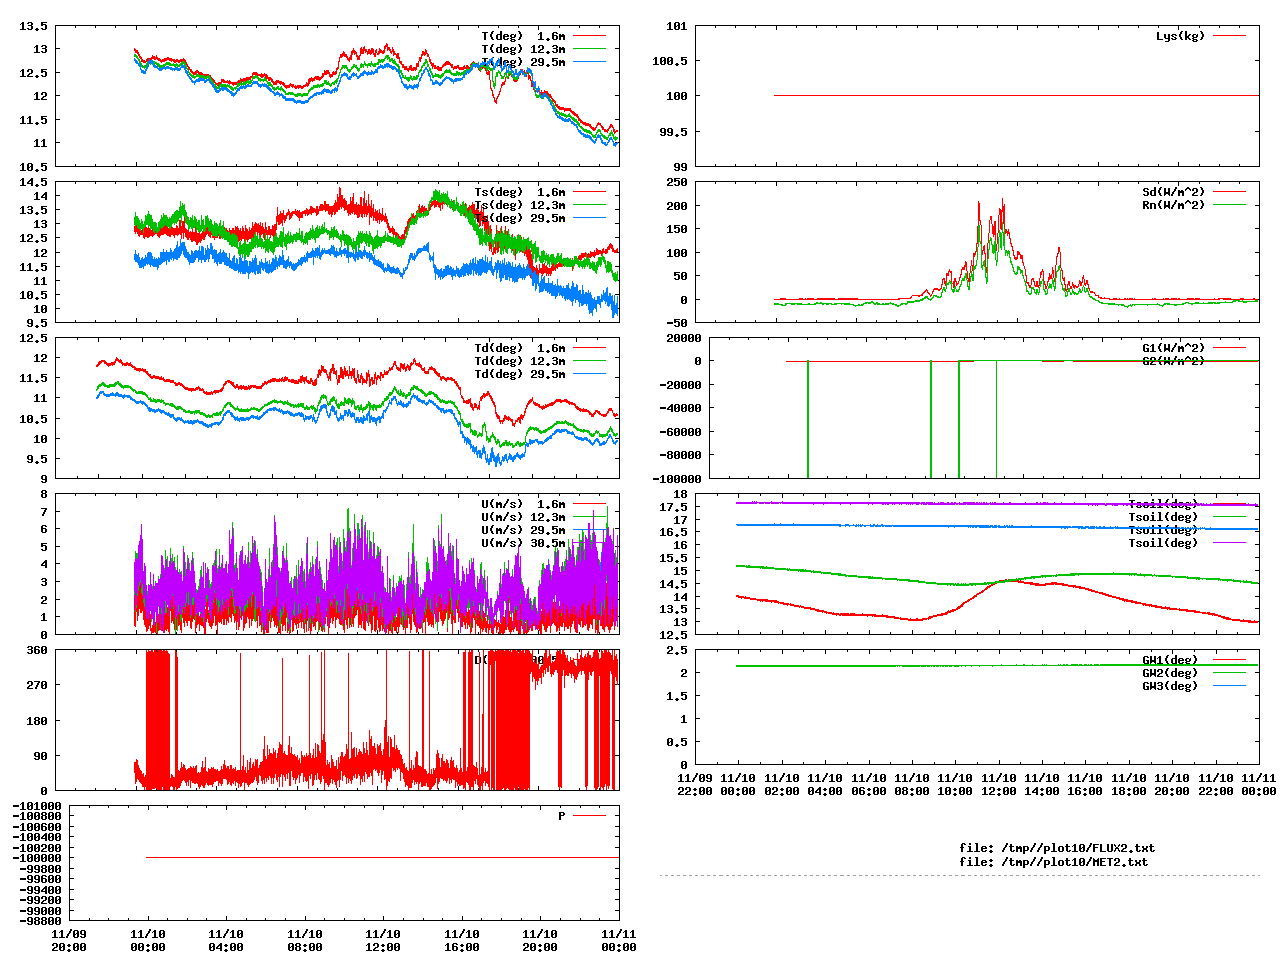The image size is (1280, 960).
Task: Click the Sd(W/m^2) legend label
Action: pyautogui.click(x=1173, y=192)
